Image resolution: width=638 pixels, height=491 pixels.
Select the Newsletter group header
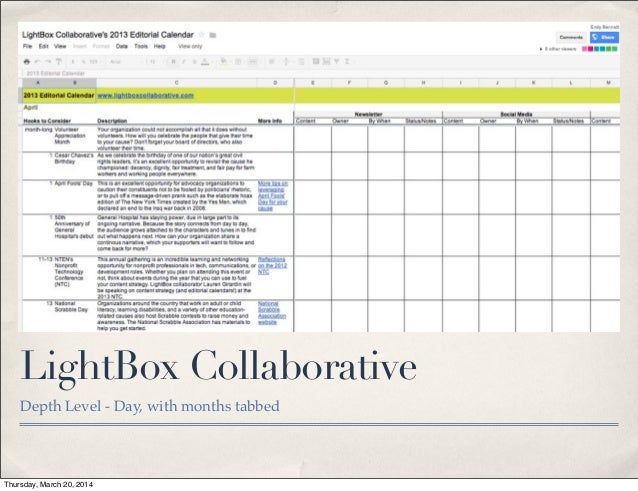tap(368, 114)
